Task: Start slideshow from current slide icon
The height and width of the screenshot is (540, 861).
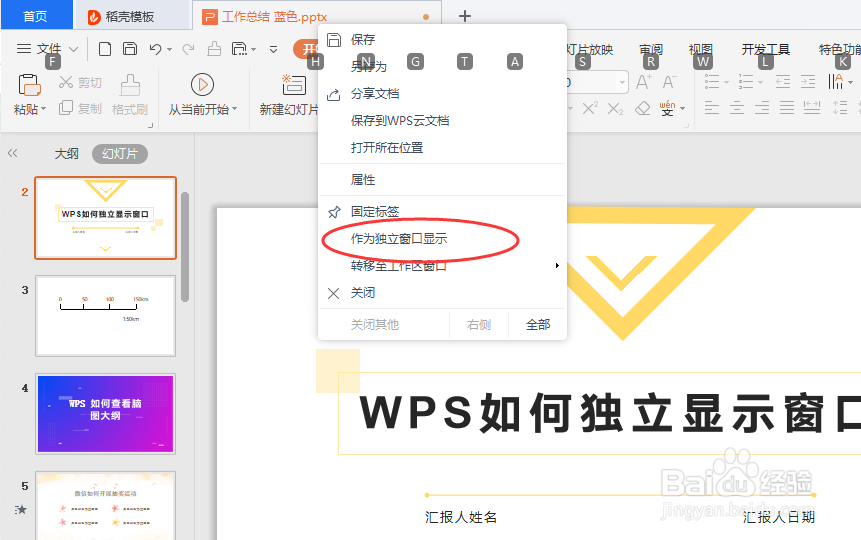Action: [x=202, y=85]
